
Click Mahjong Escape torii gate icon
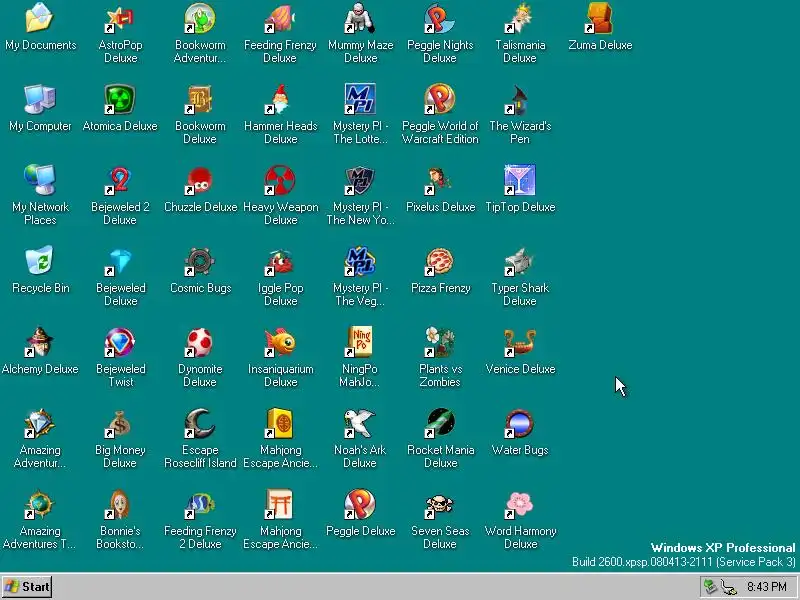tap(280, 505)
